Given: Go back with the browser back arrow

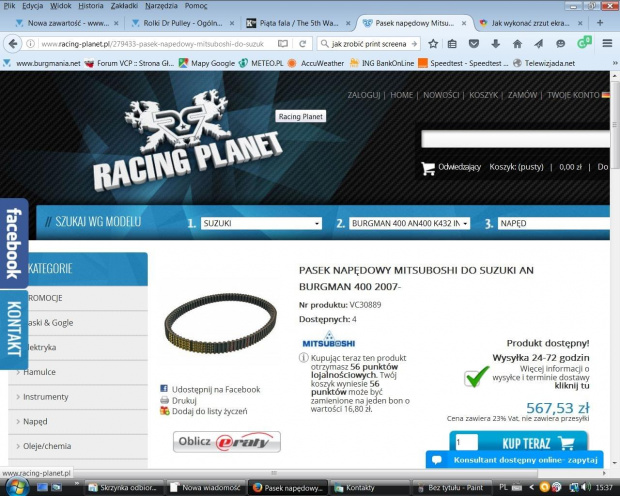Looking at the screenshot, I should pos(13,44).
